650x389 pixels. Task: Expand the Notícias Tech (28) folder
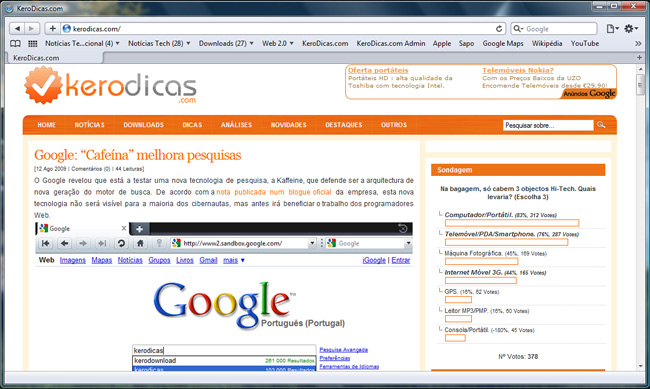coord(159,44)
